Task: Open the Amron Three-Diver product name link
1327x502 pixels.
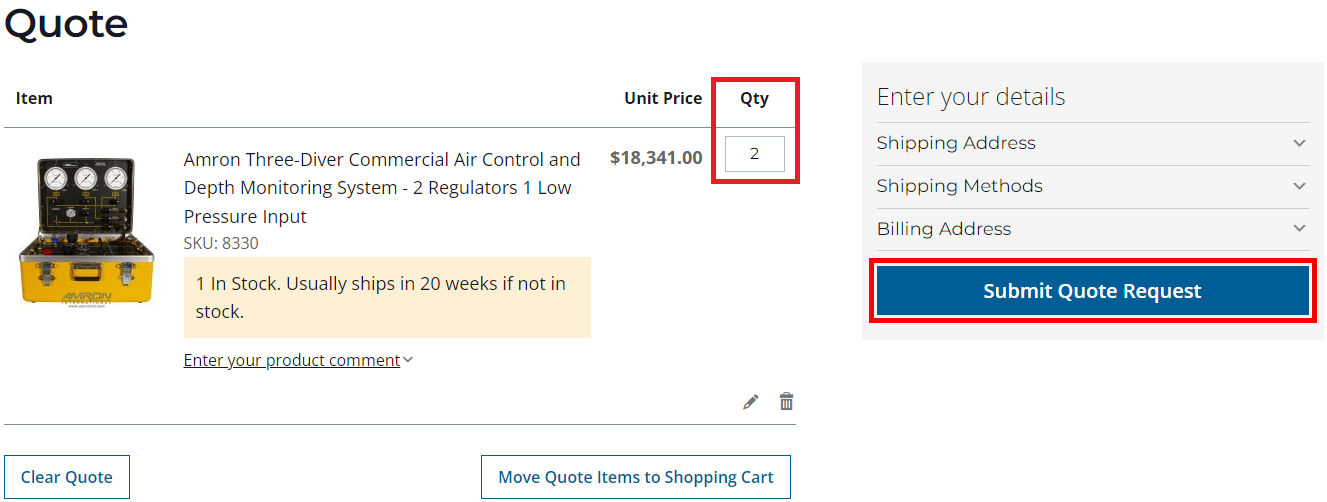Action: point(382,188)
